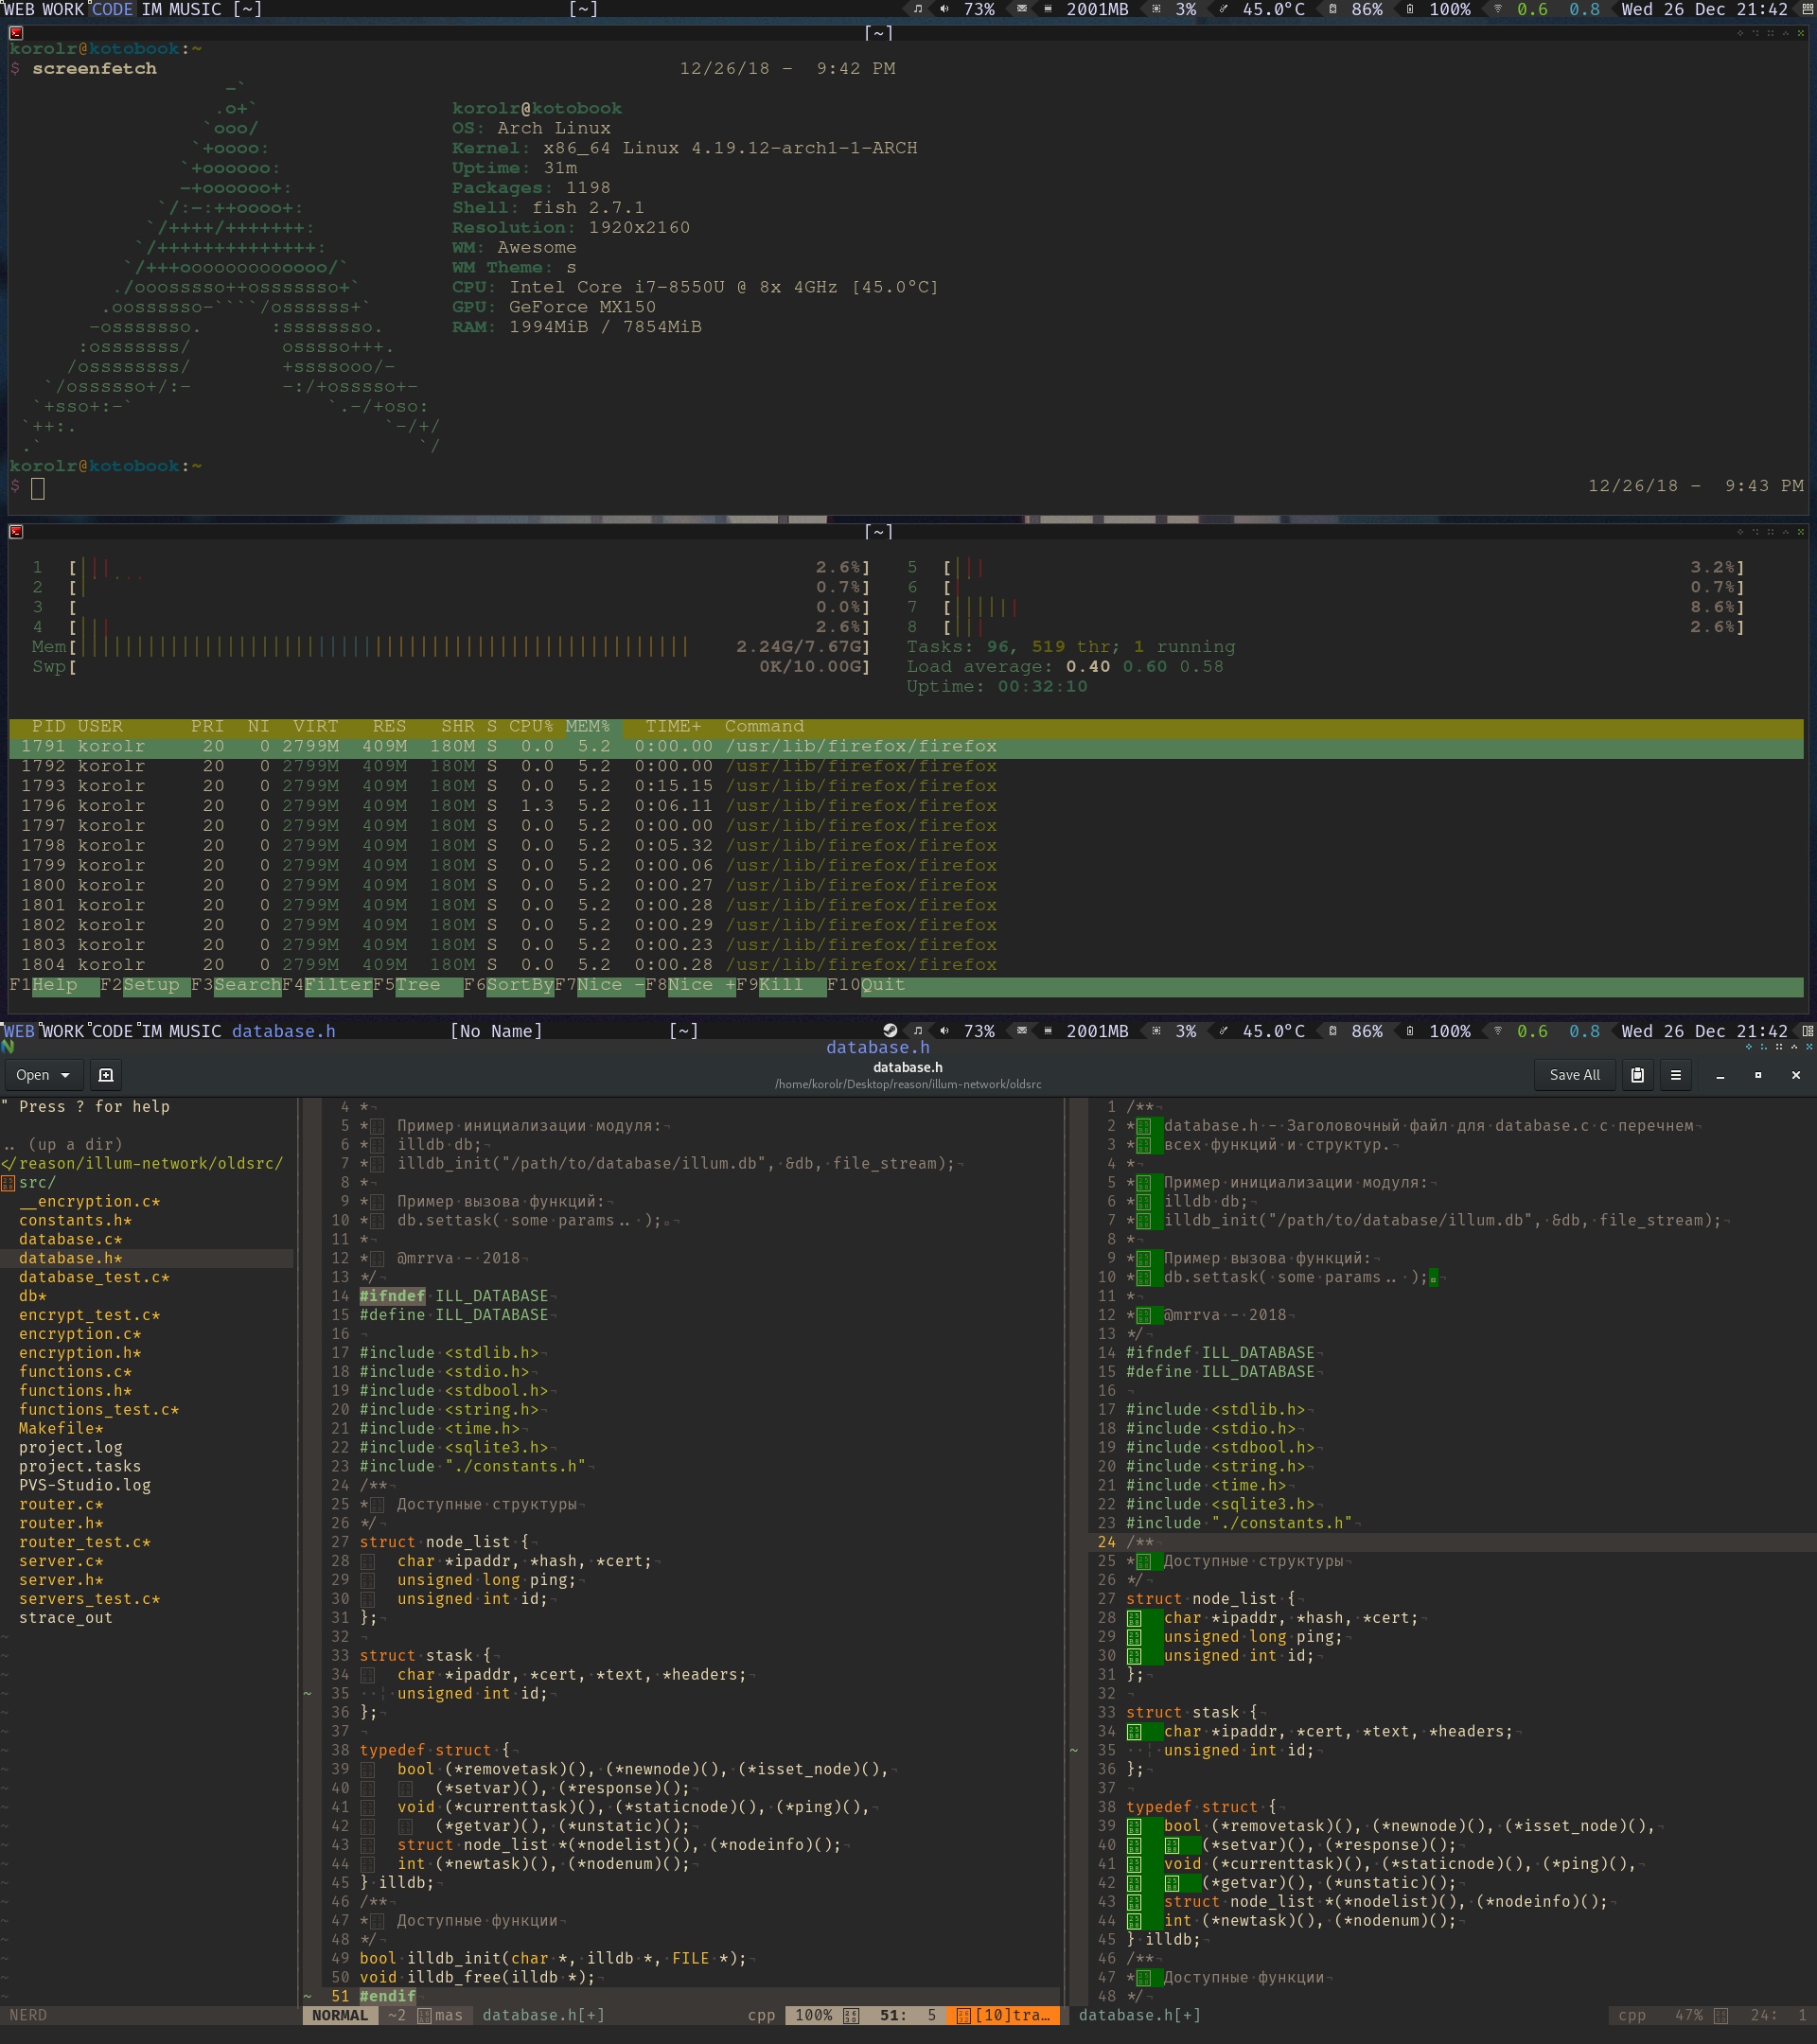Click the battery icon beside 100% in the lower bar
Screen dimensions: 1817x2044
1410,1031
